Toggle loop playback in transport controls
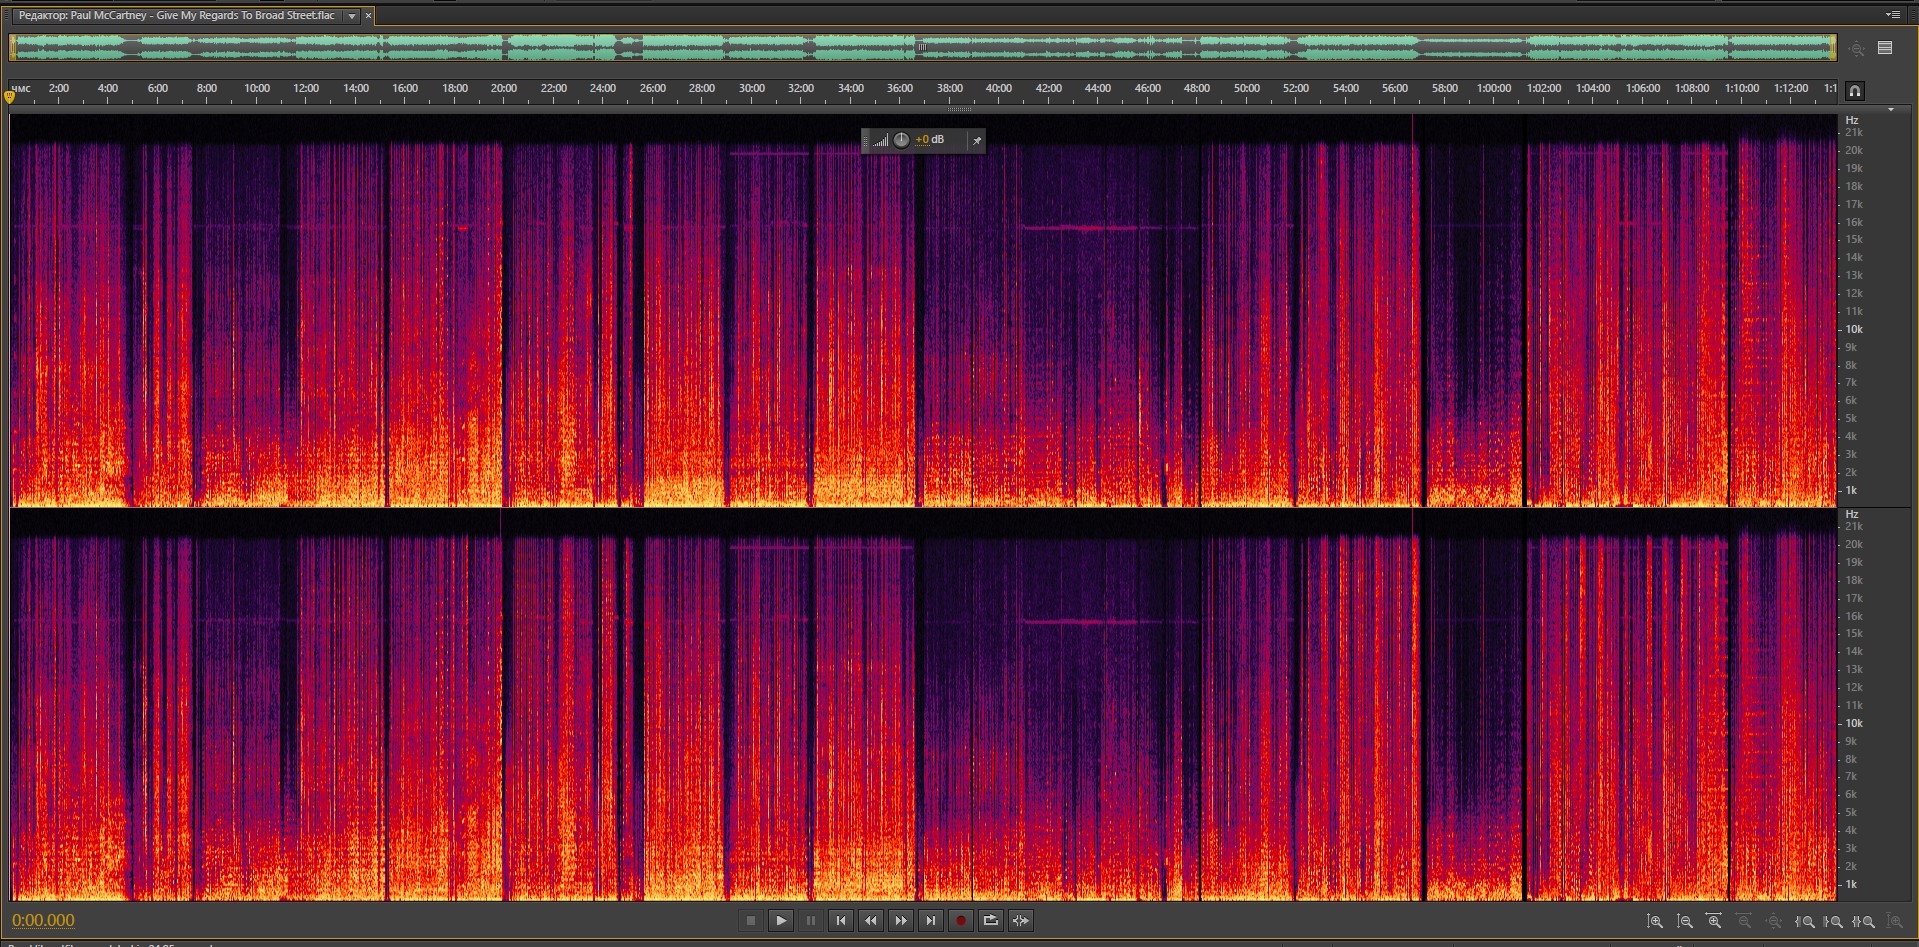 click(990, 921)
